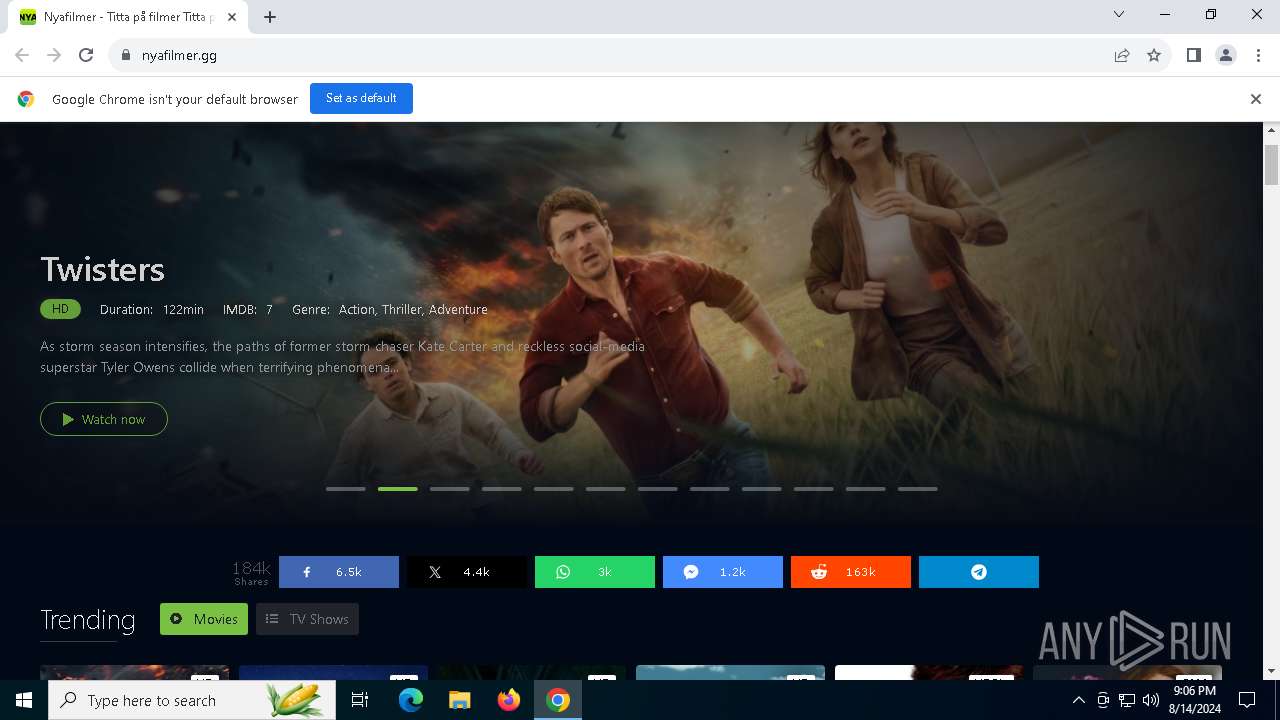The width and height of the screenshot is (1280, 720).
Task: Switch to Trending TV Shows tab
Action: [x=307, y=619]
